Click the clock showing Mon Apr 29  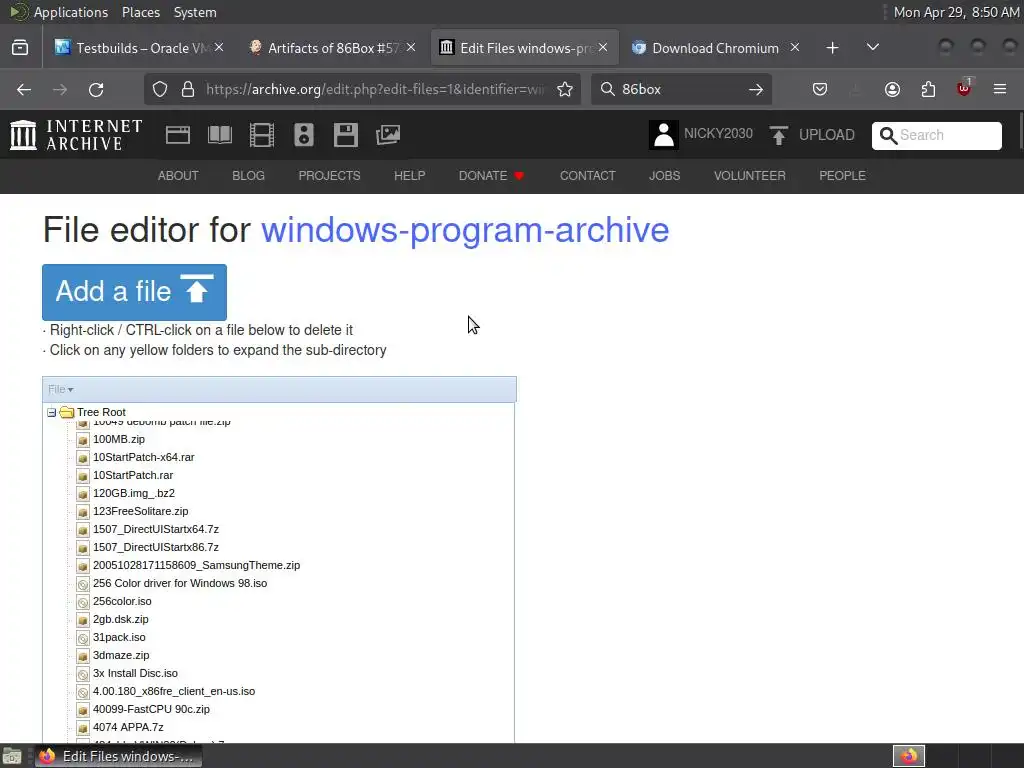[956, 12]
